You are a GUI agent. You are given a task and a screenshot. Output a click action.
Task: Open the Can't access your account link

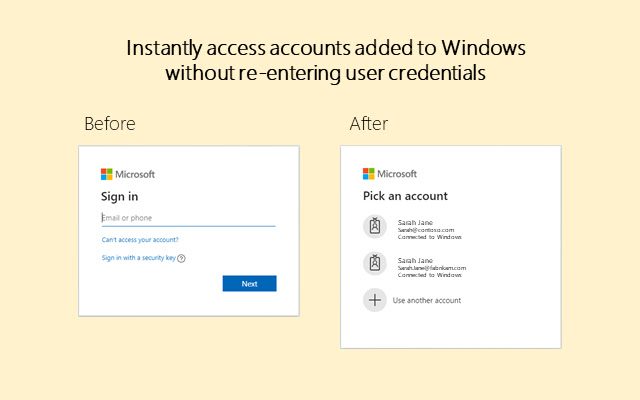[140, 240]
